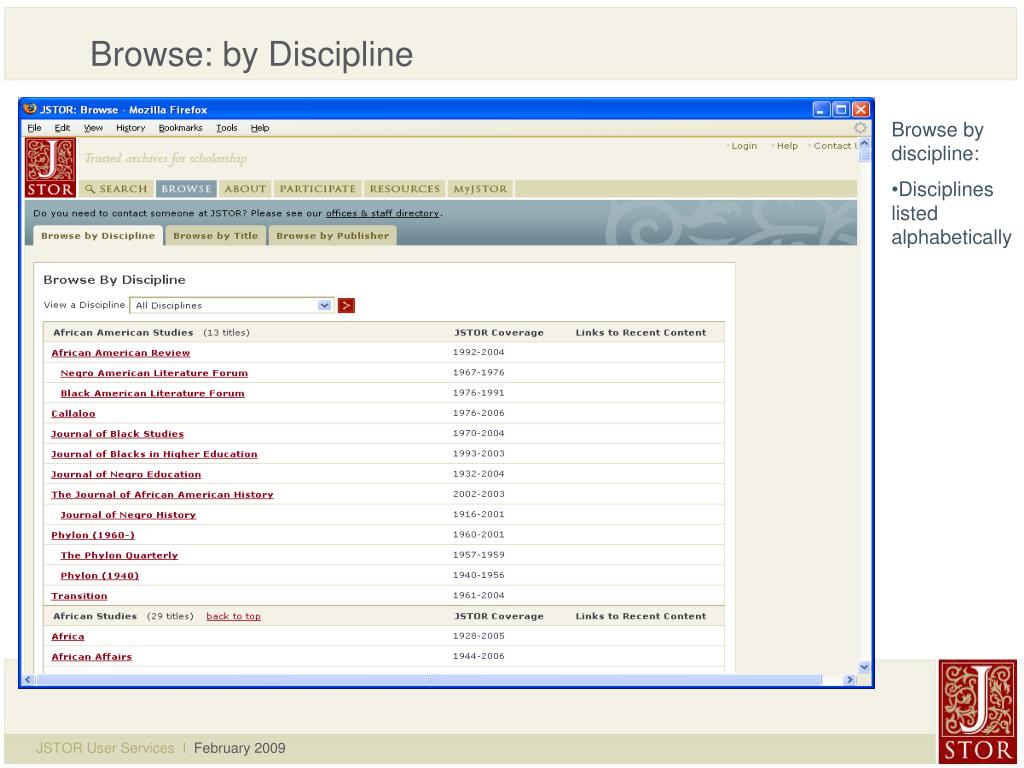
Task: Open The Phylon Quarterly link
Action: tap(119, 555)
